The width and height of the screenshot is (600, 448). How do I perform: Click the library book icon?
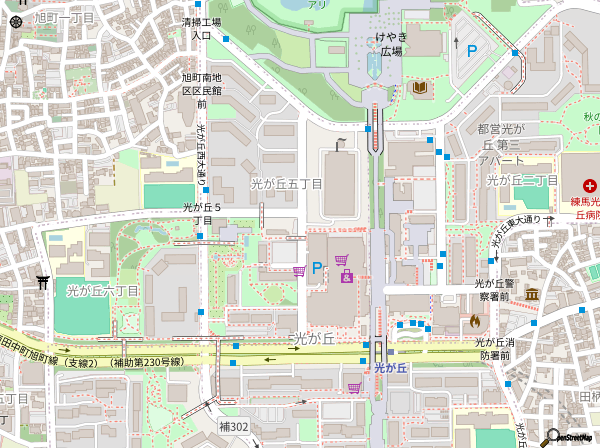pyautogui.click(x=420, y=88)
